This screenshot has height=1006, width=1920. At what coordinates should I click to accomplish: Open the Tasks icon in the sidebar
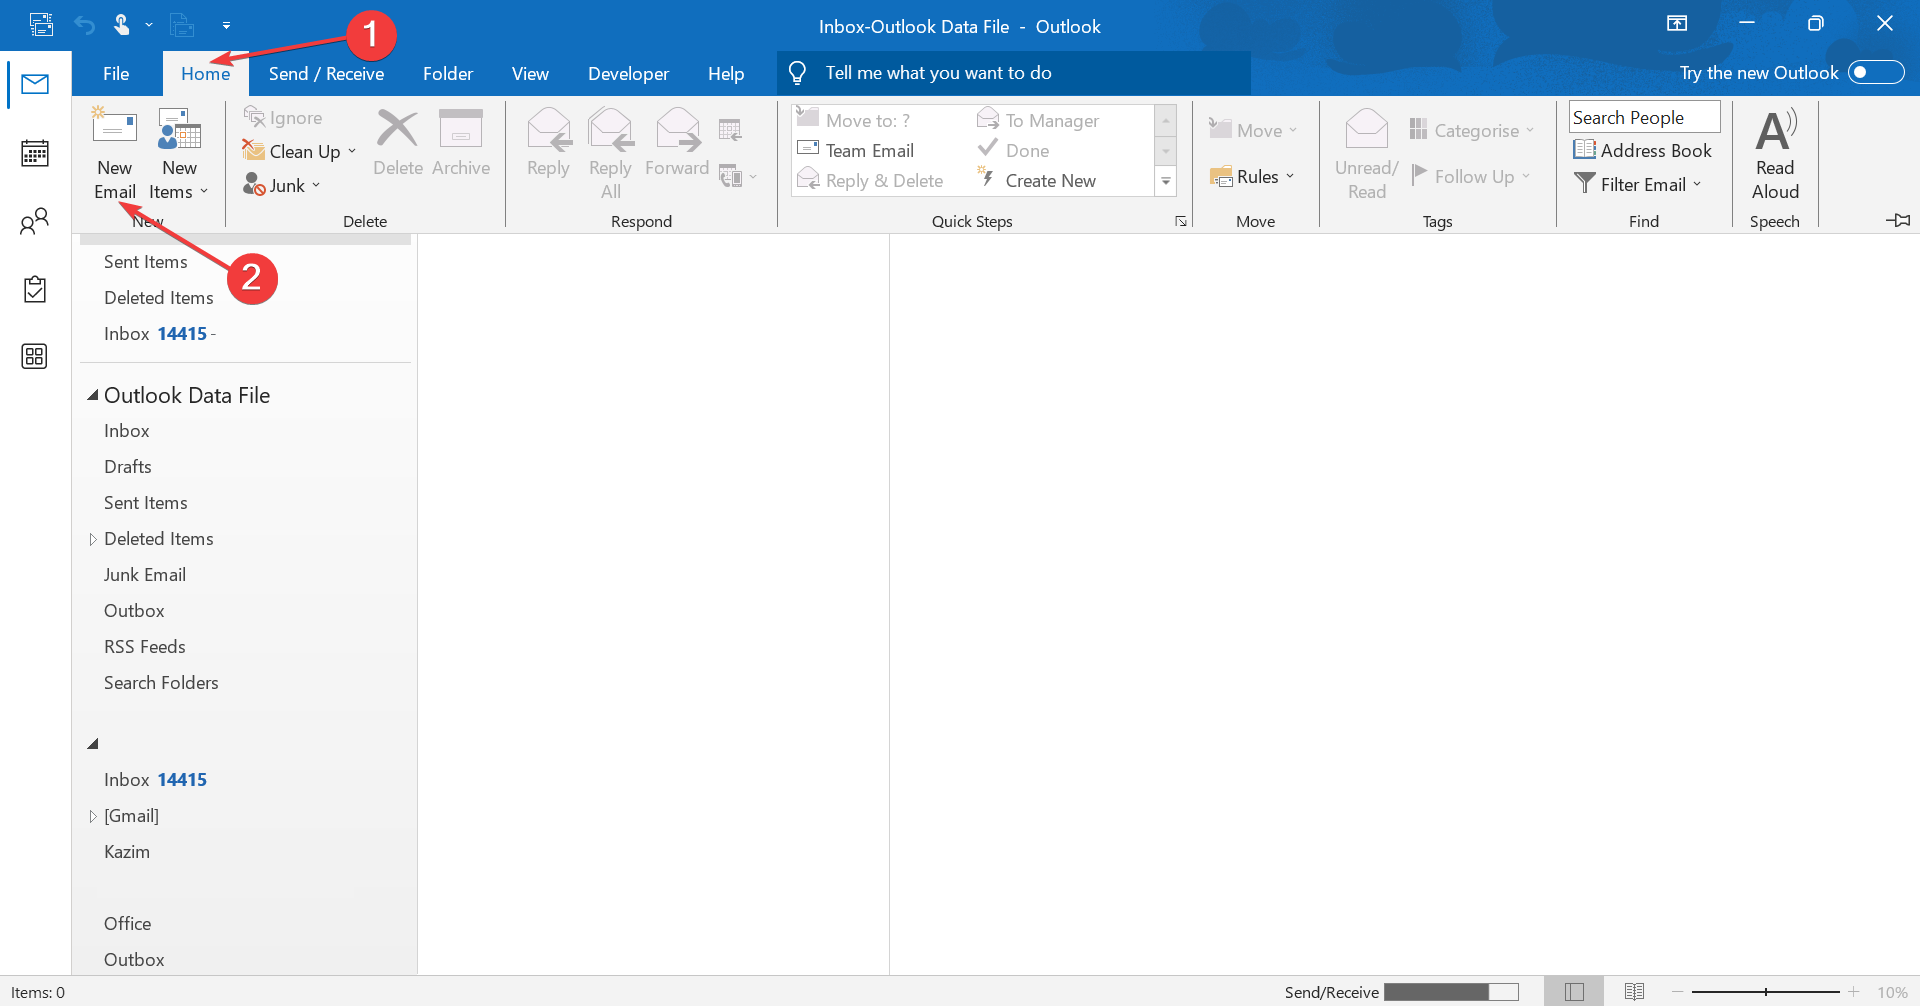(35, 289)
